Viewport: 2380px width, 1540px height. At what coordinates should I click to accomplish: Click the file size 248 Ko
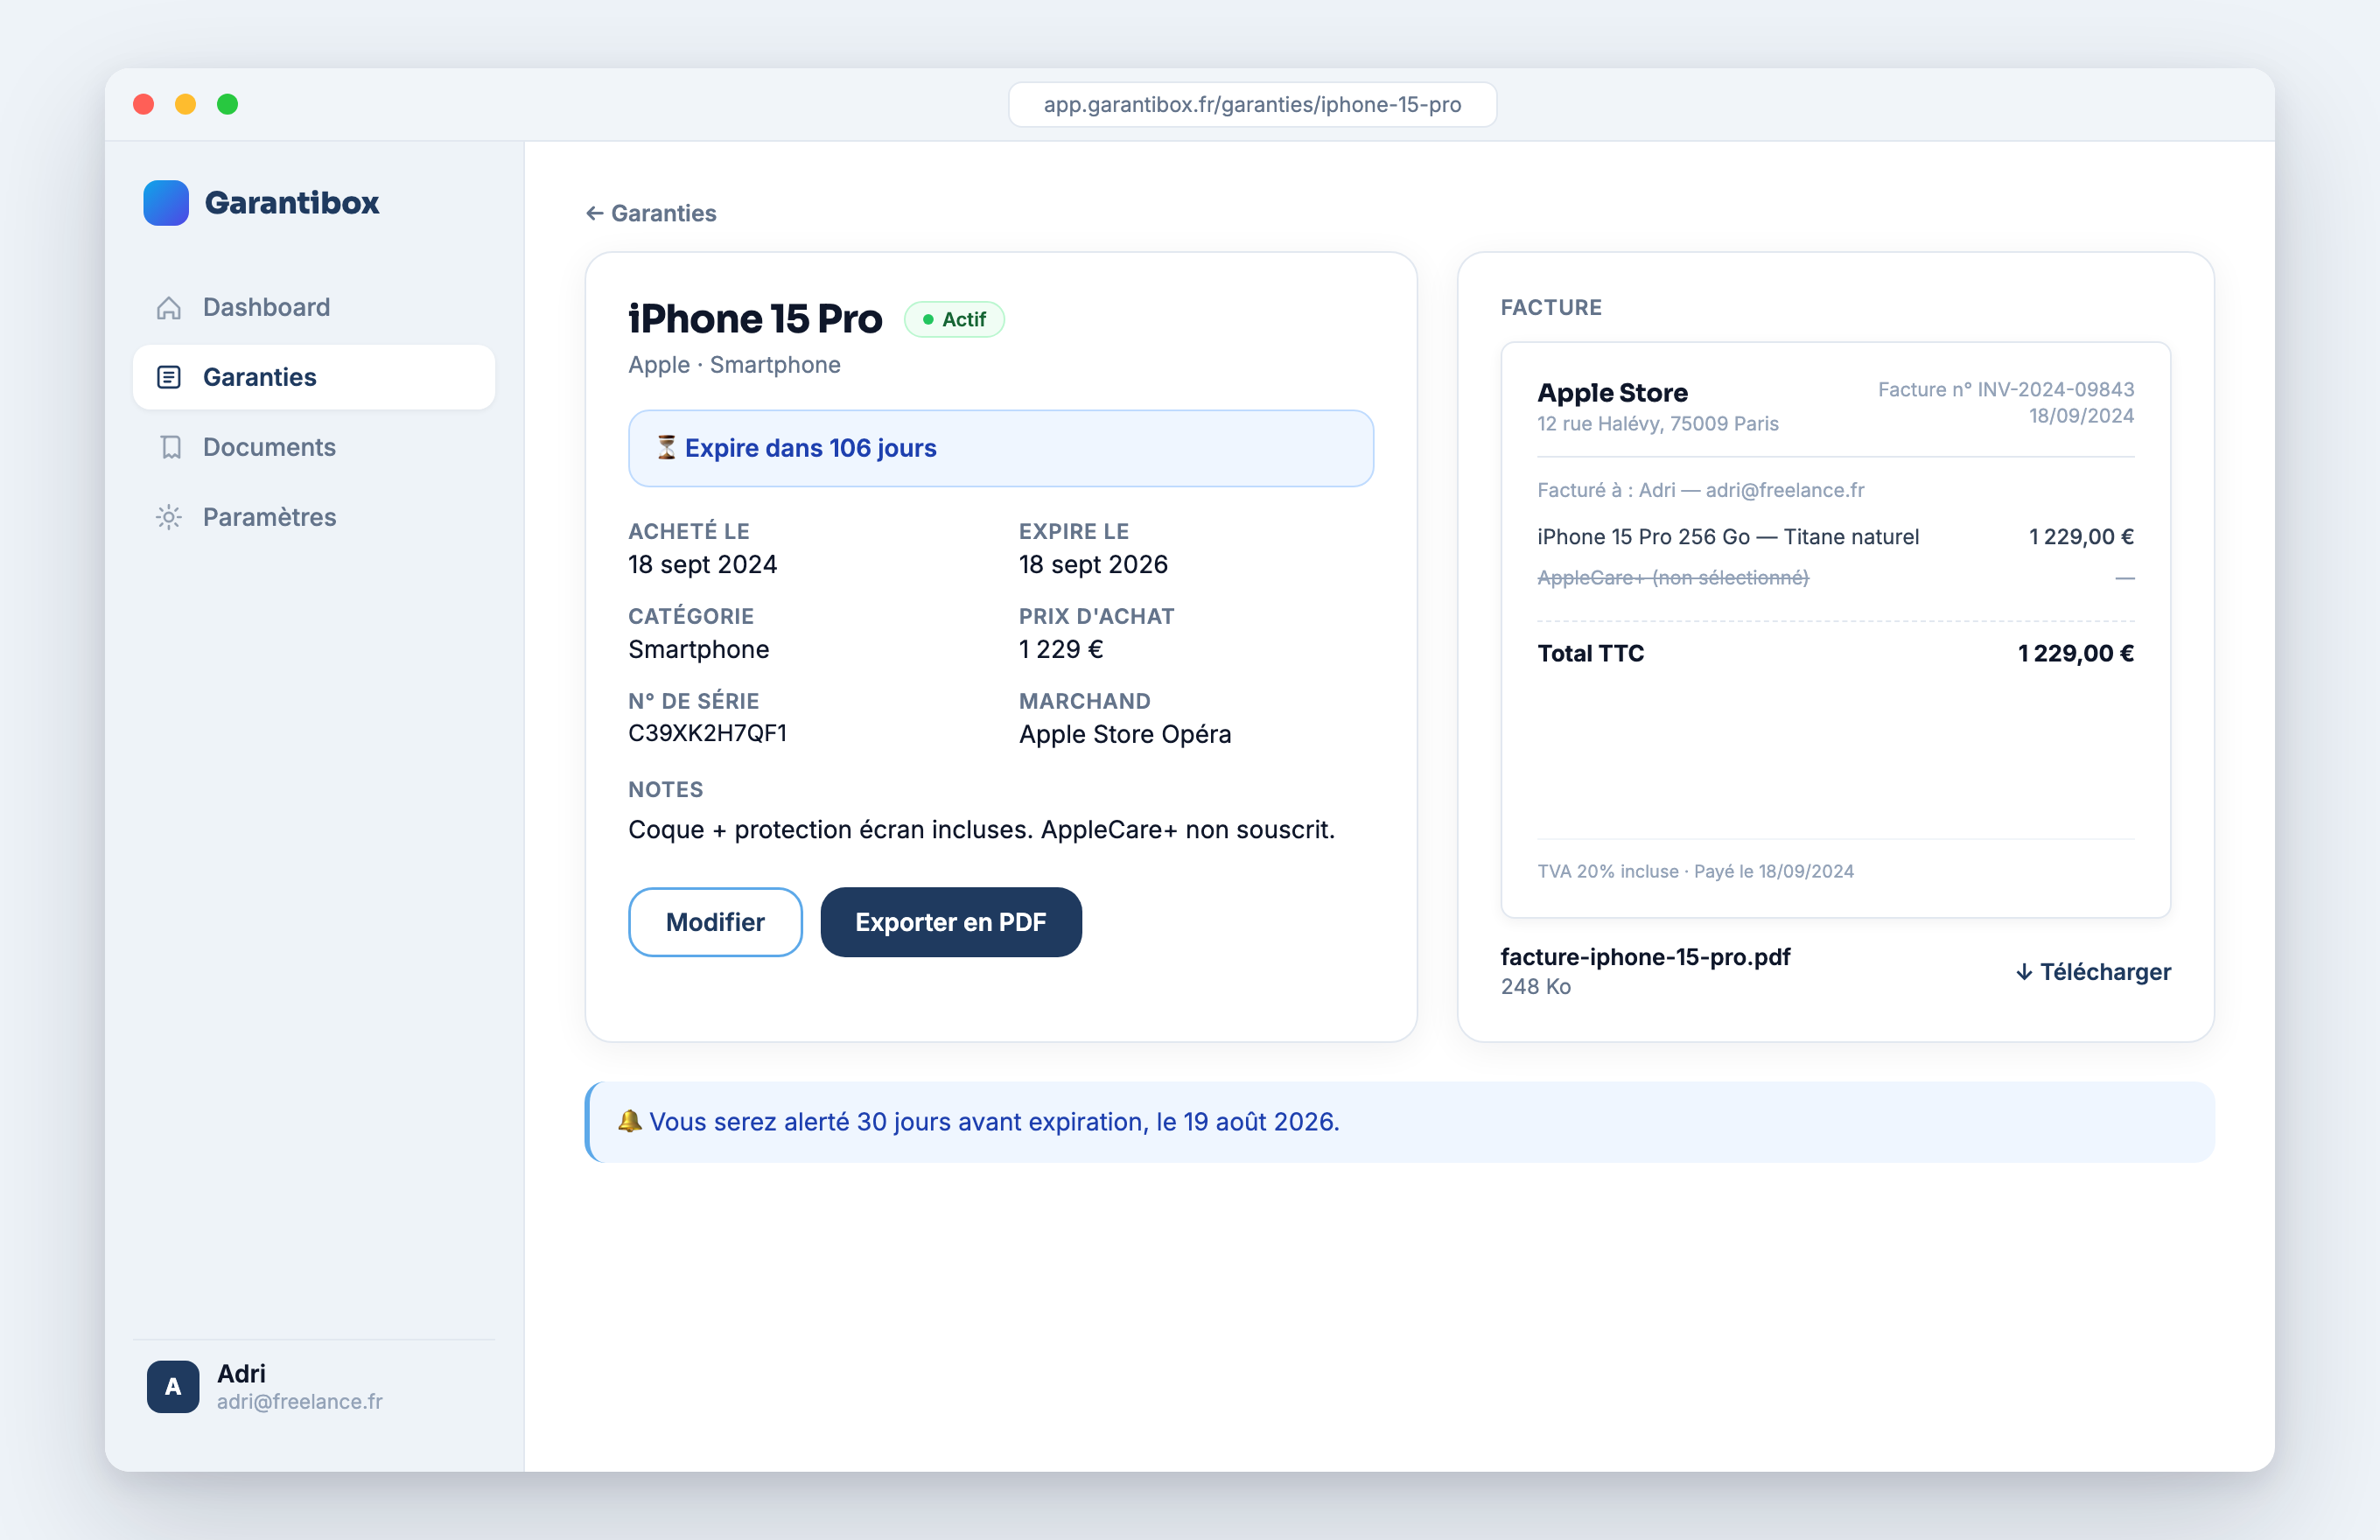click(1535, 987)
